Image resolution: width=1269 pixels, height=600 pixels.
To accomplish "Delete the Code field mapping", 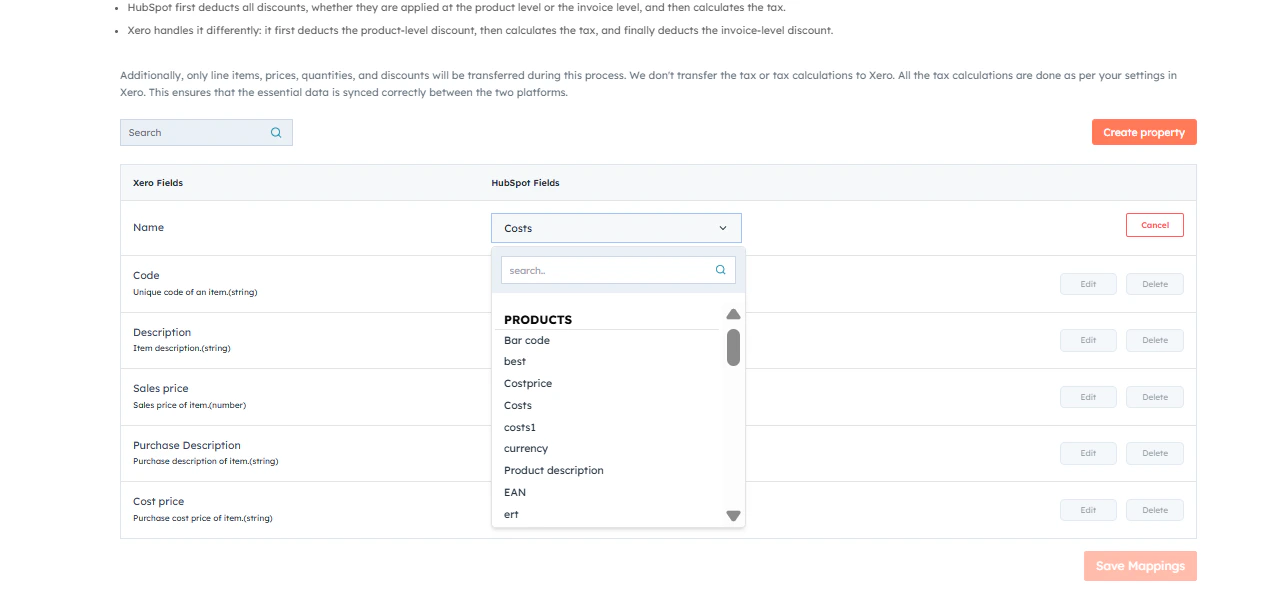I will pyautogui.click(x=1155, y=284).
